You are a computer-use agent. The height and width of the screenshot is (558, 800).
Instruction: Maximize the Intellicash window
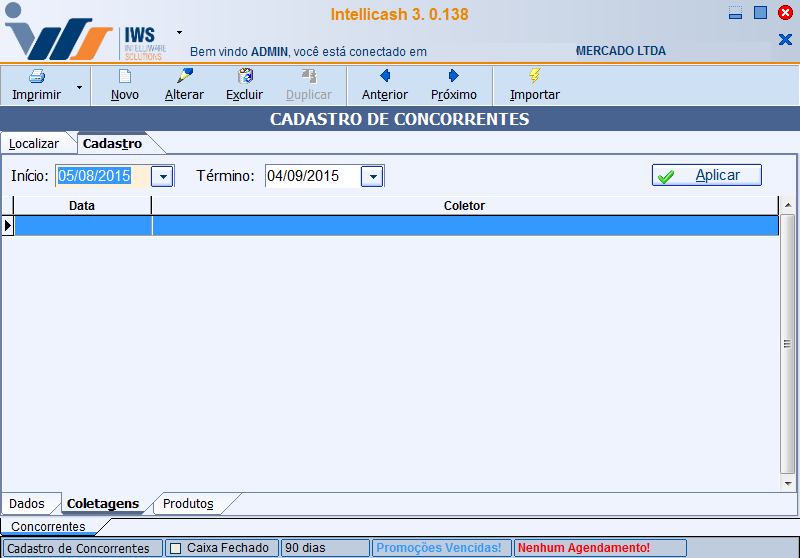tap(760, 13)
